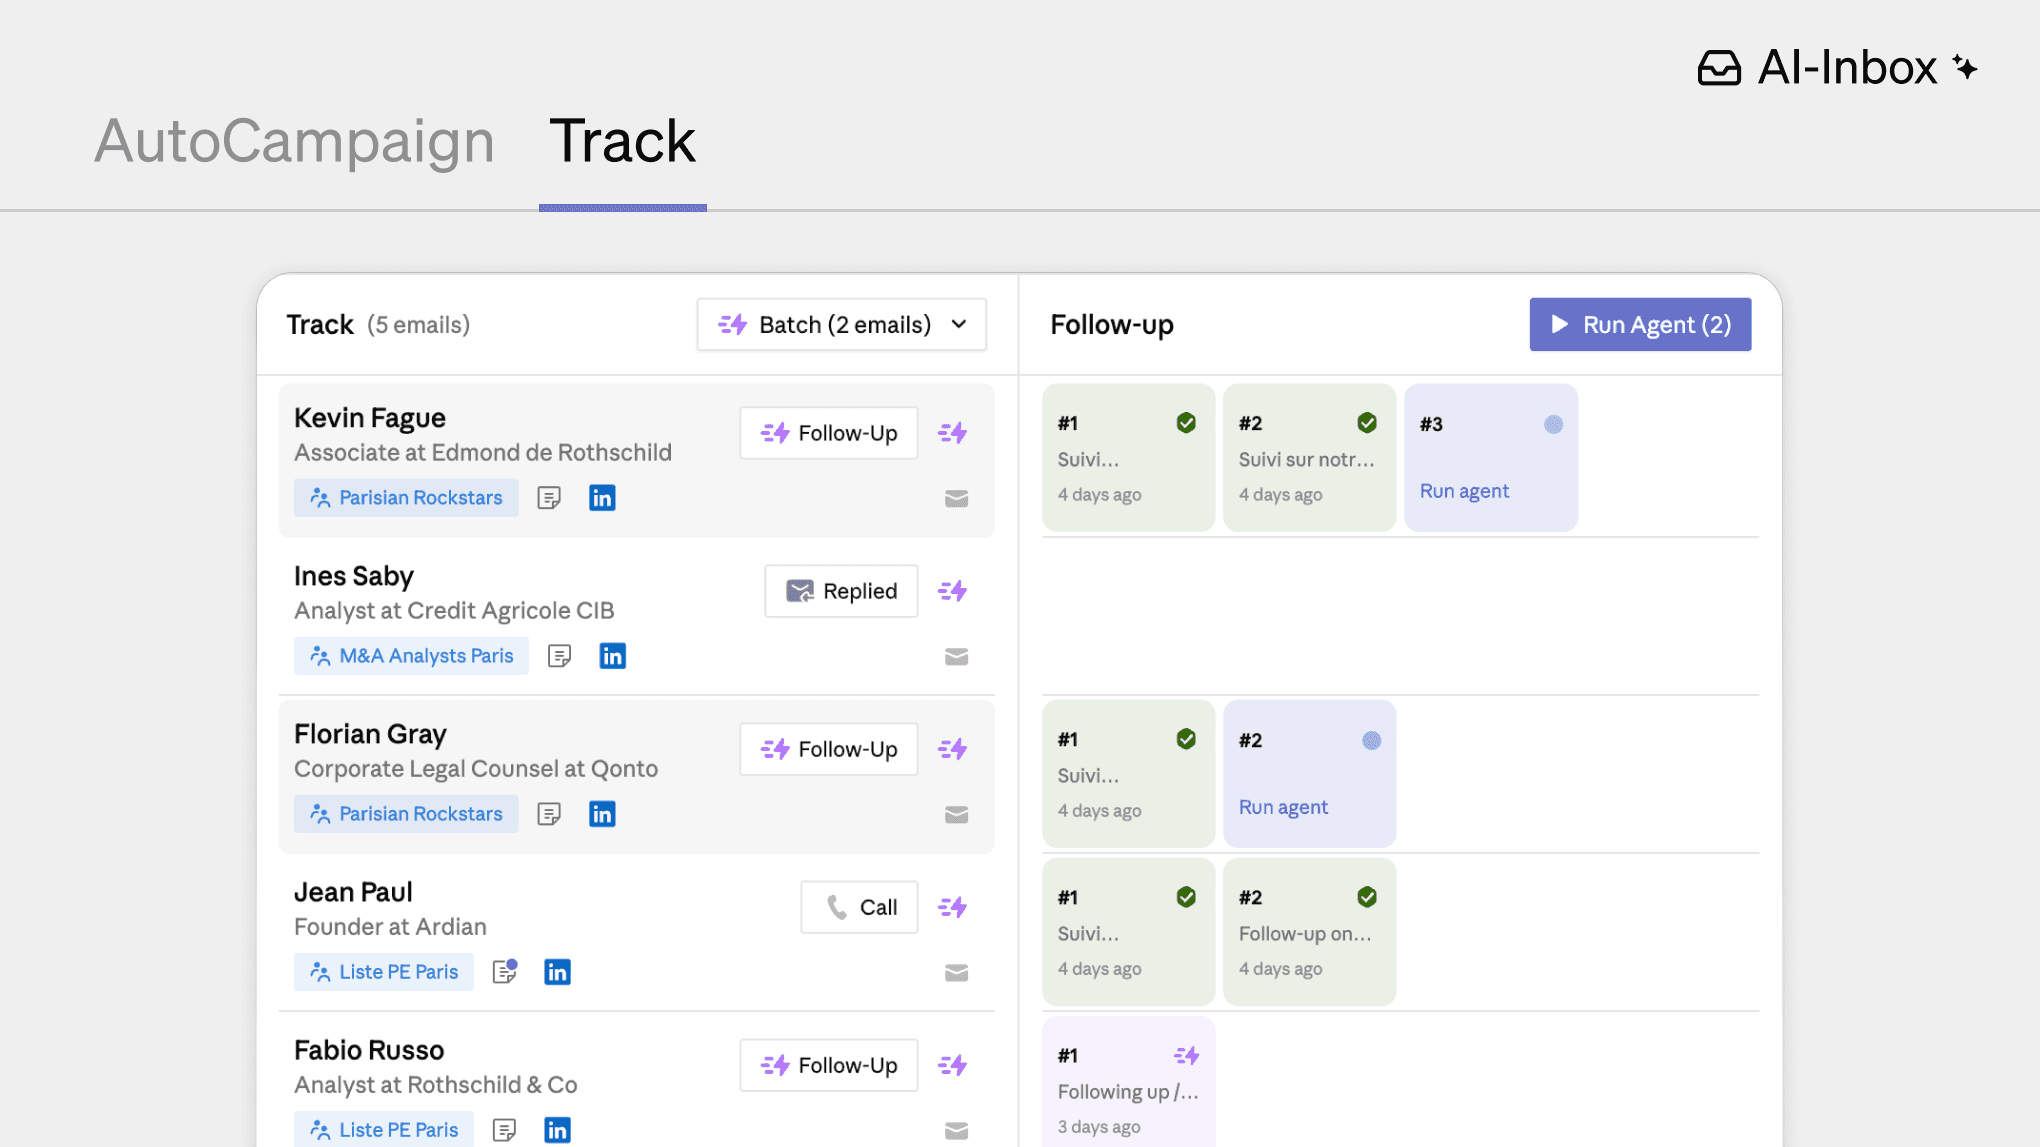The height and width of the screenshot is (1147, 2040).
Task: Click the pending status dot on Florian's follow-up #2
Action: click(1370, 738)
